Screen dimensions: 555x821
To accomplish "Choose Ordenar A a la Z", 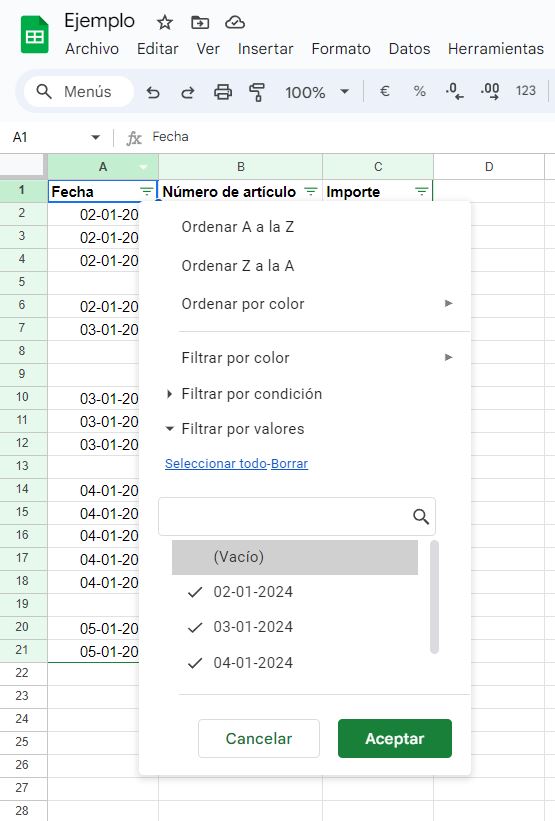I will click(x=238, y=227).
